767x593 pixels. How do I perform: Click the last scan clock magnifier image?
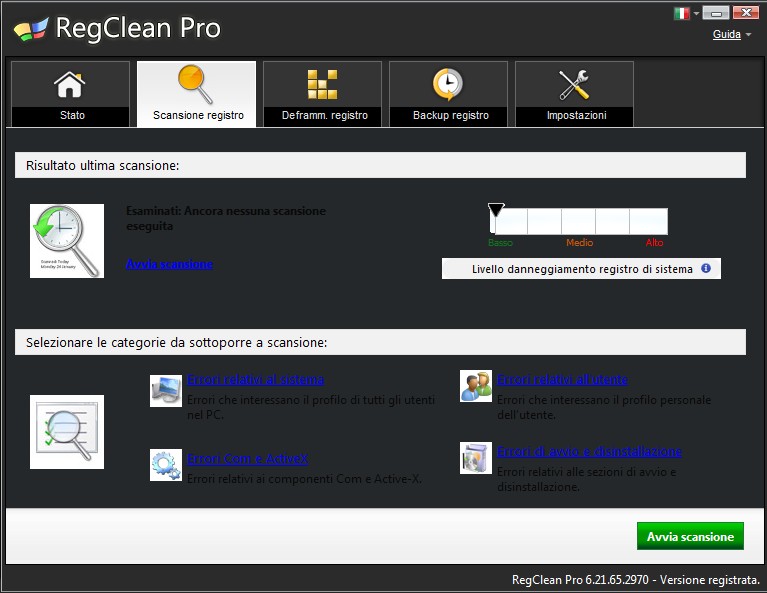67,241
